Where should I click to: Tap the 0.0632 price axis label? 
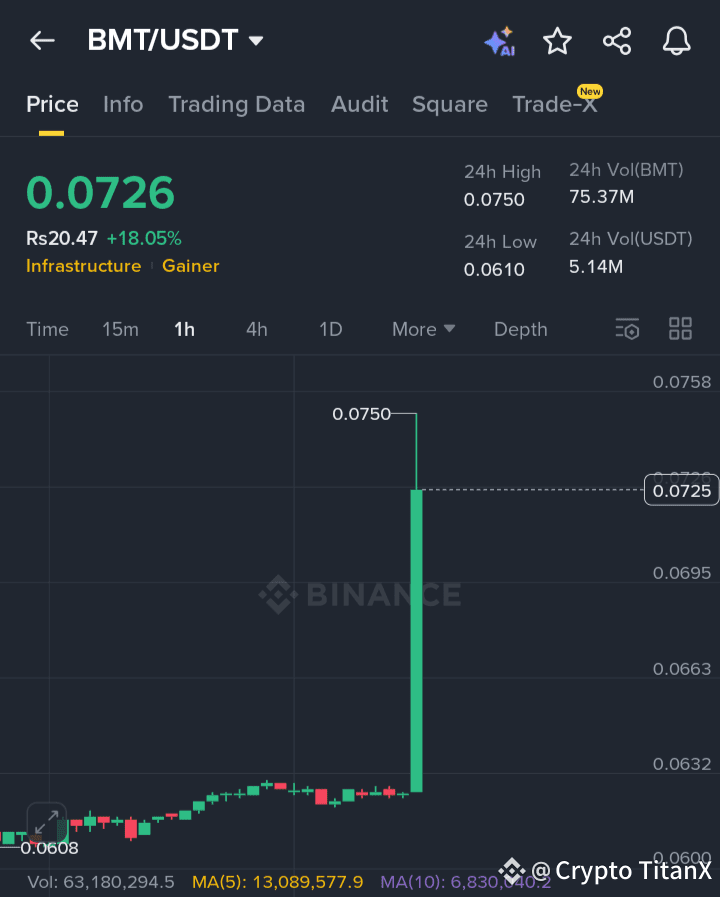(x=682, y=764)
